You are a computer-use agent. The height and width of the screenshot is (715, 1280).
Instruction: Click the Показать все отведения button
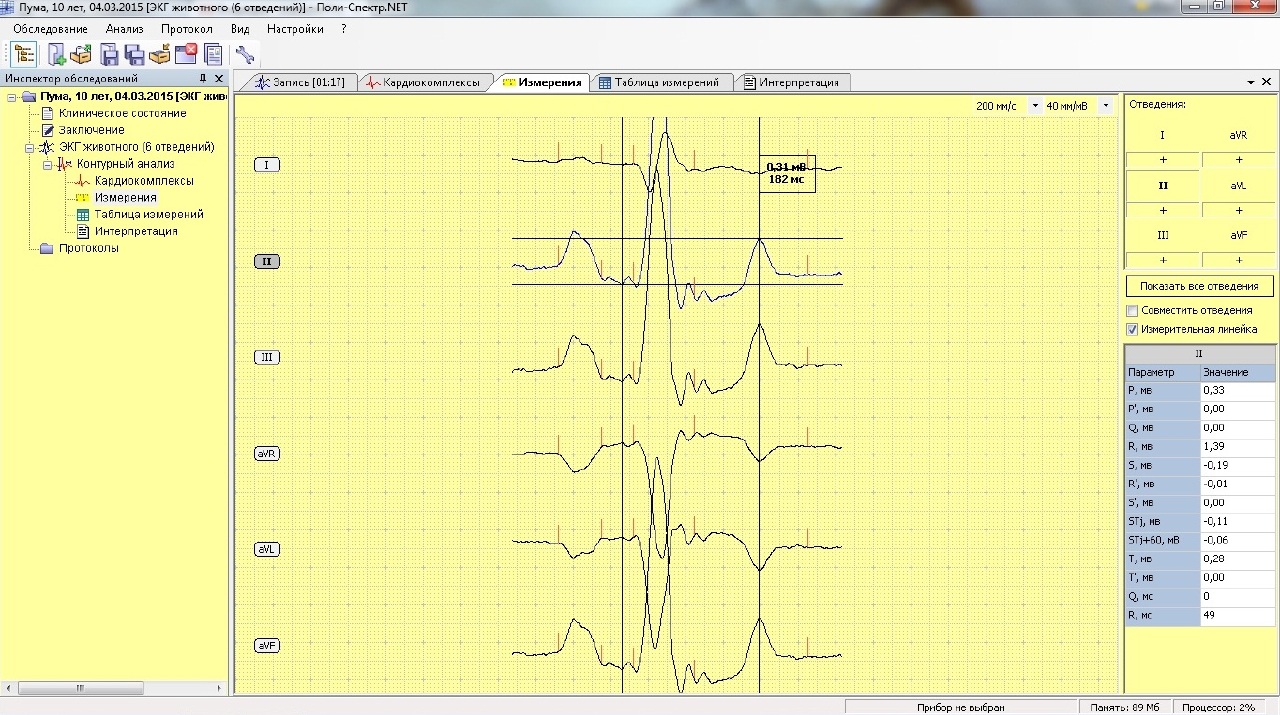(x=1199, y=286)
